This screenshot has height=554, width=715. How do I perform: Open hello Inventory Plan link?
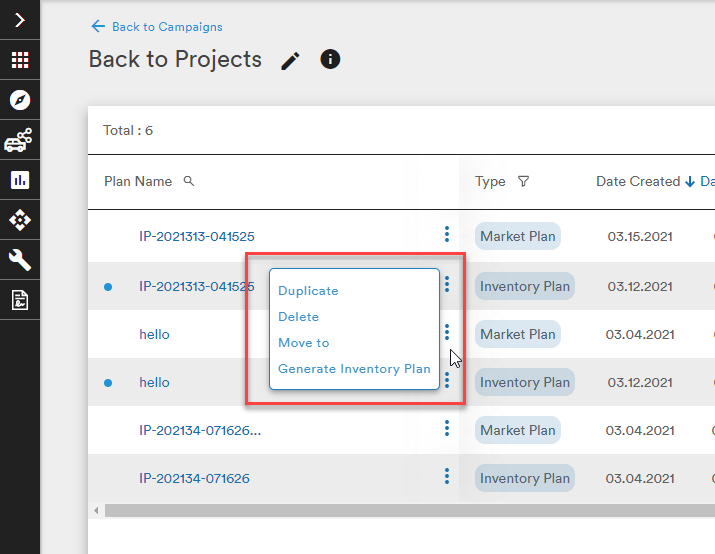[154, 383]
